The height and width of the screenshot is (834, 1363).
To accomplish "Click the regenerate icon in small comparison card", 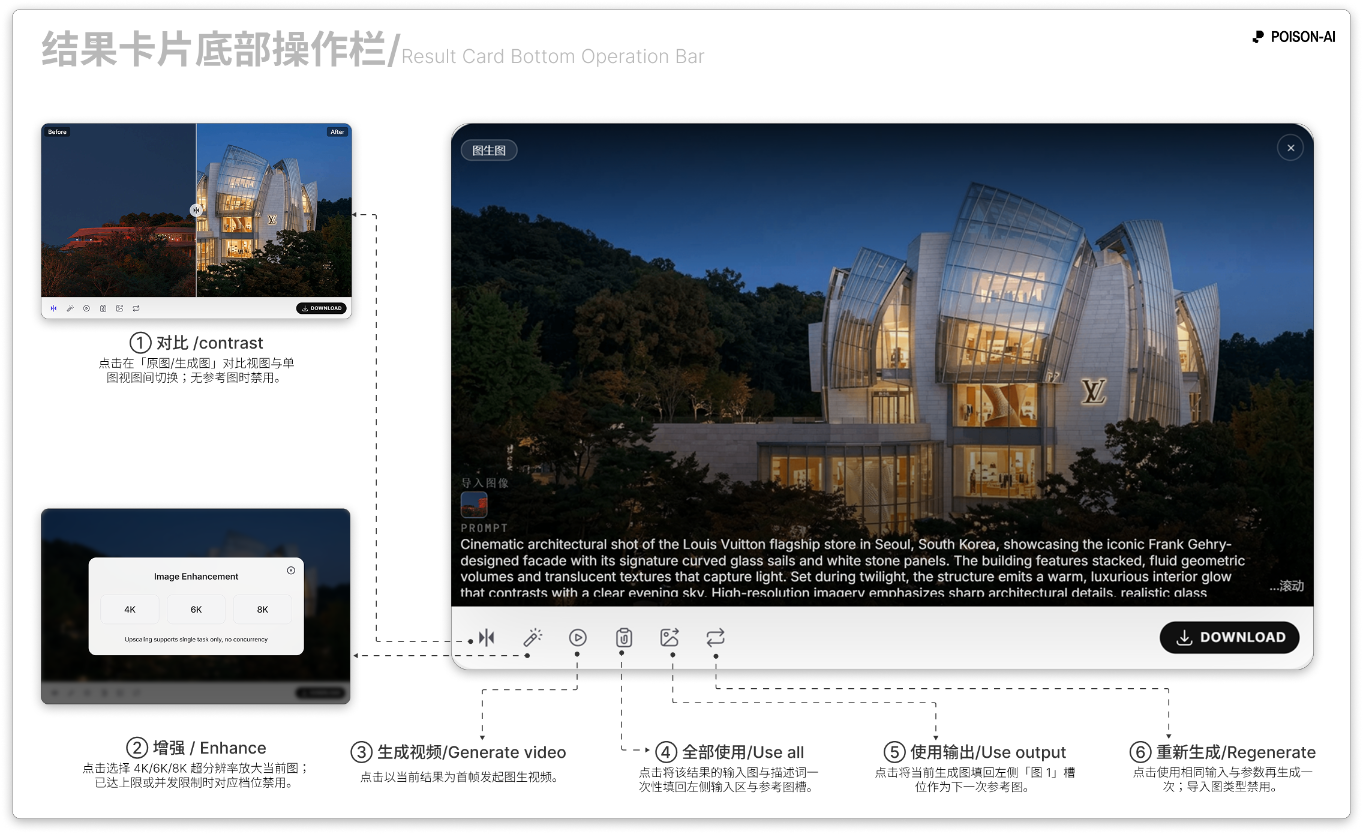I will coord(135,308).
